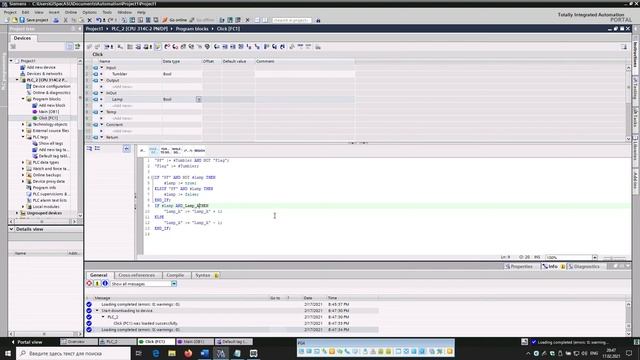
Task: Click the Portal view button
Action: pyautogui.click(x=27, y=342)
